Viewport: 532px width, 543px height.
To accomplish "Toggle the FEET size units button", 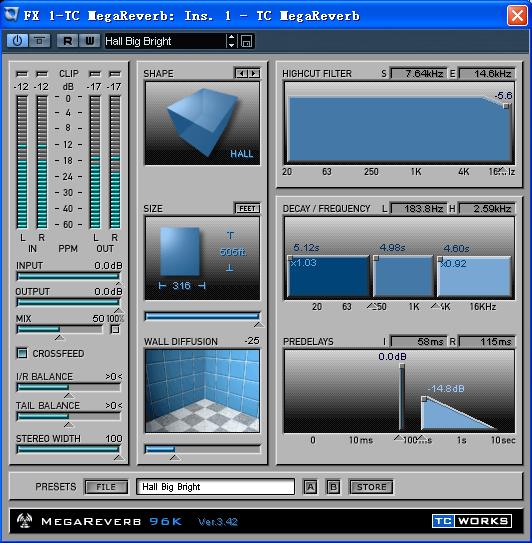I will (247, 208).
